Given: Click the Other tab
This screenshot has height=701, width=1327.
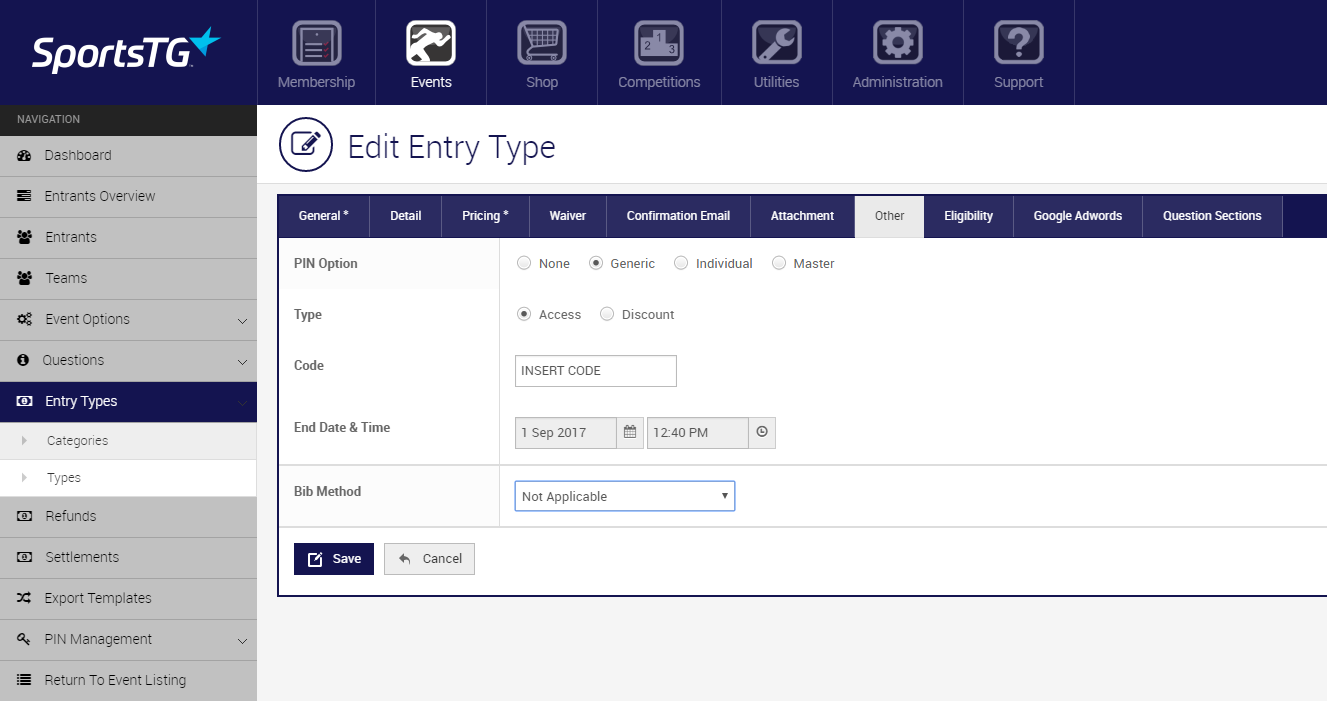Looking at the screenshot, I should click(890, 216).
